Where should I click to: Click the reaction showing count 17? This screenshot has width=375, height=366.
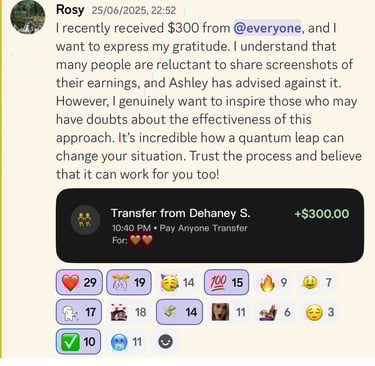(x=79, y=312)
